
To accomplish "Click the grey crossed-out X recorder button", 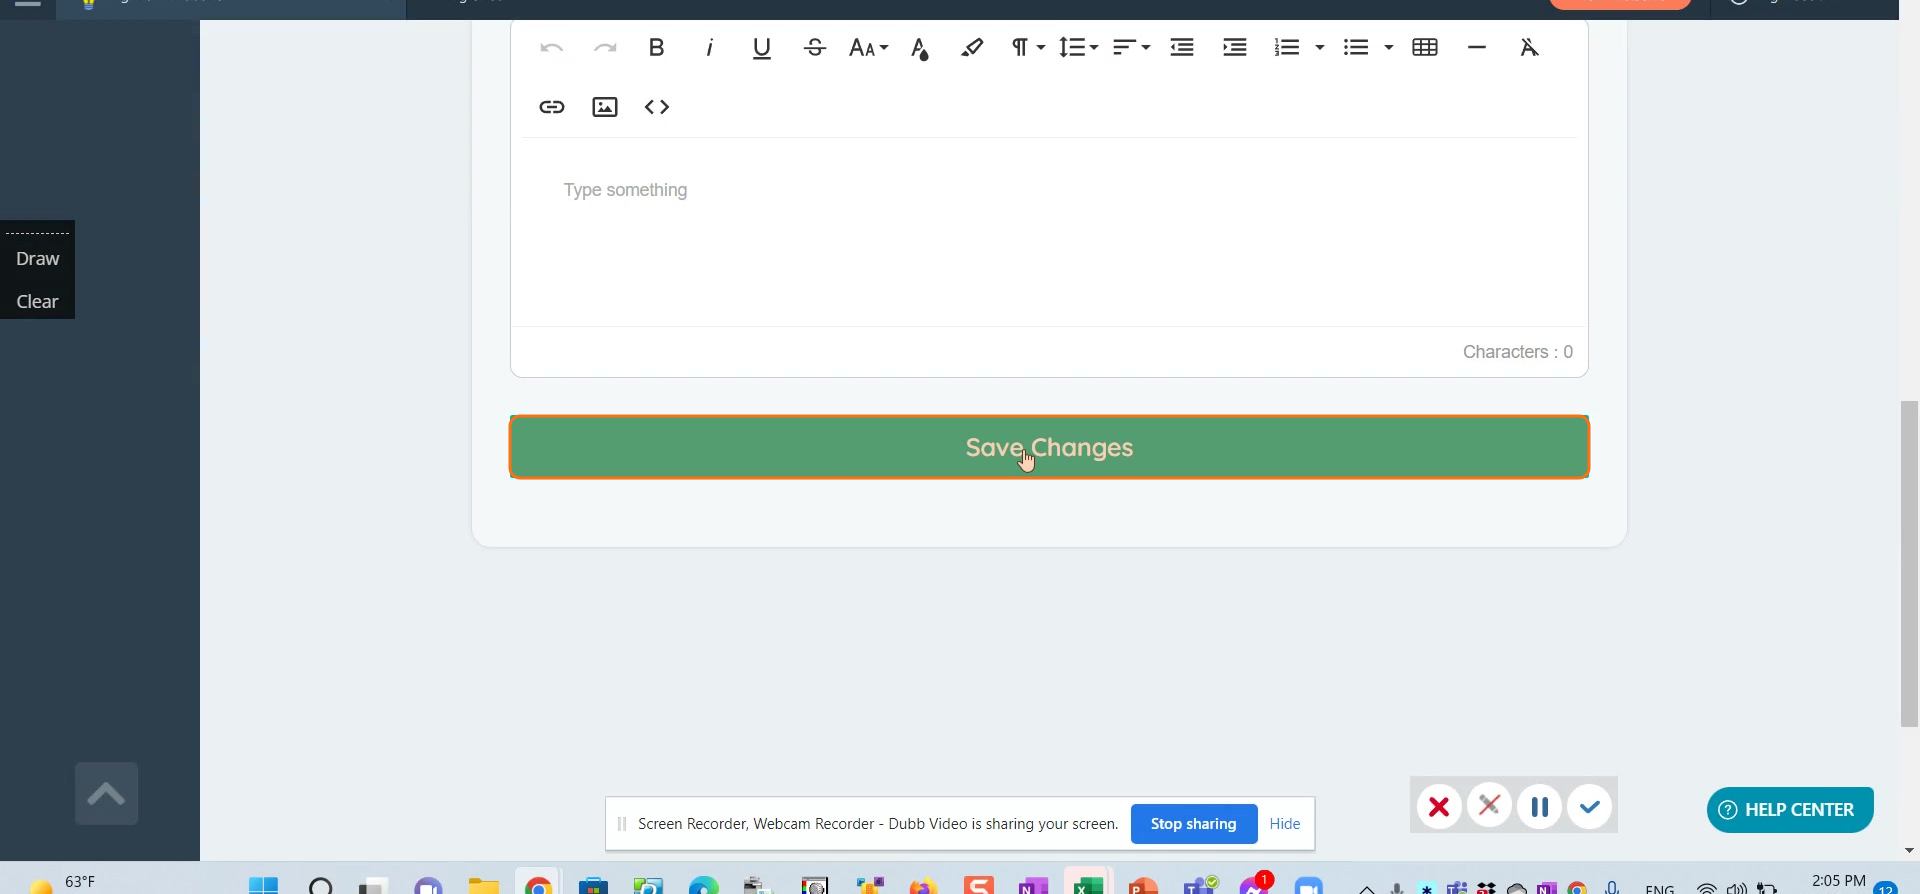I will [1489, 805].
